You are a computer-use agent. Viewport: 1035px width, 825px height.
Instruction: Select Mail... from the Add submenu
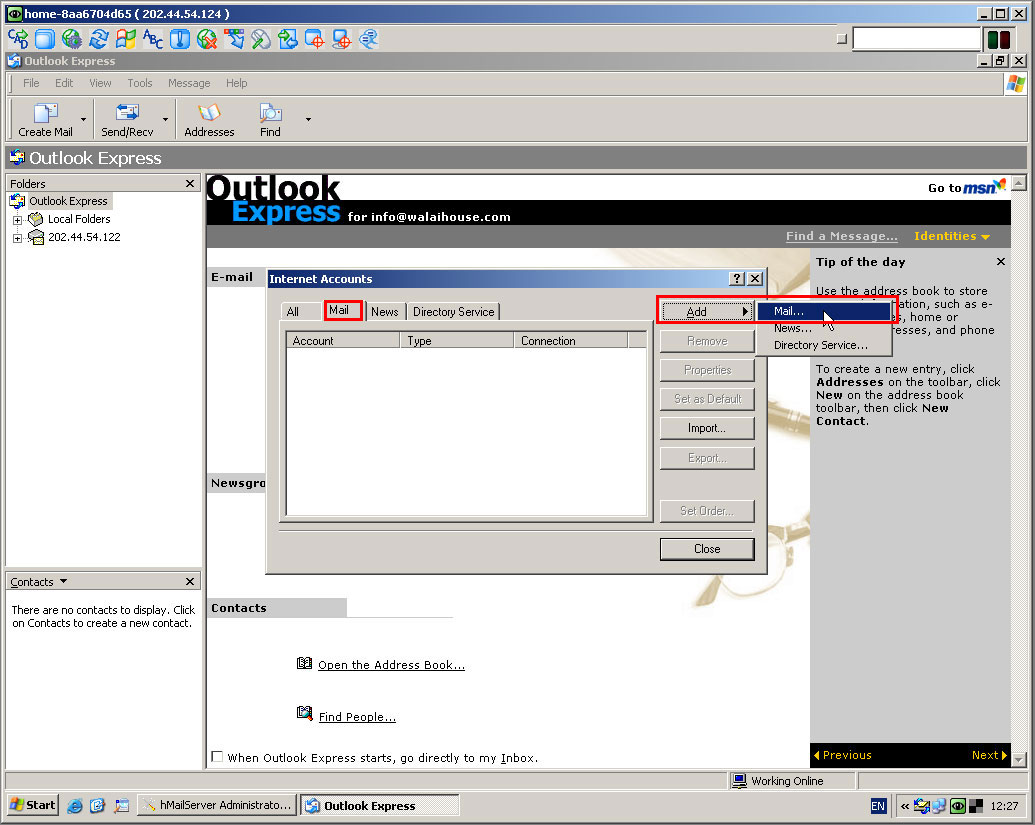click(823, 311)
